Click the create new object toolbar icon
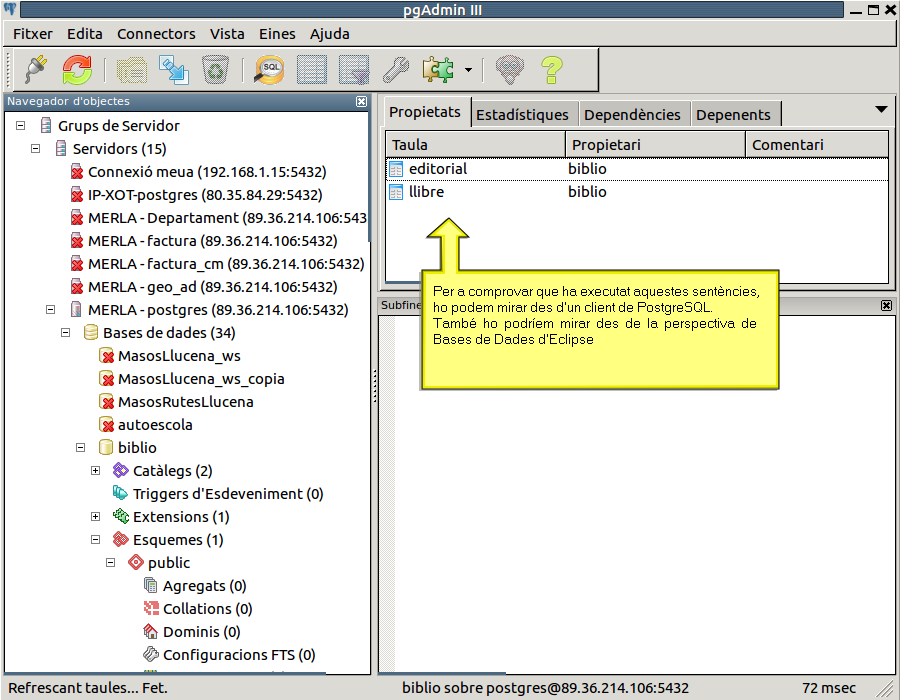Screen dimensions: 900x700 (173, 70)
